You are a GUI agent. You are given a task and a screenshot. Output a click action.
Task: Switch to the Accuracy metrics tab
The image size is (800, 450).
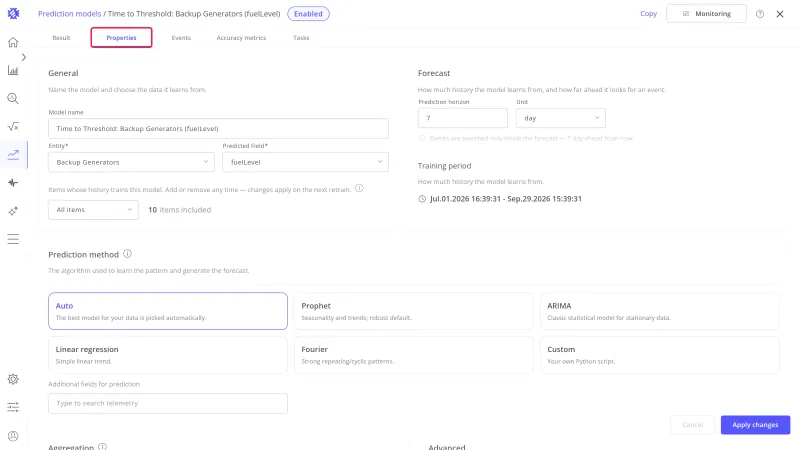pos(241,38)
